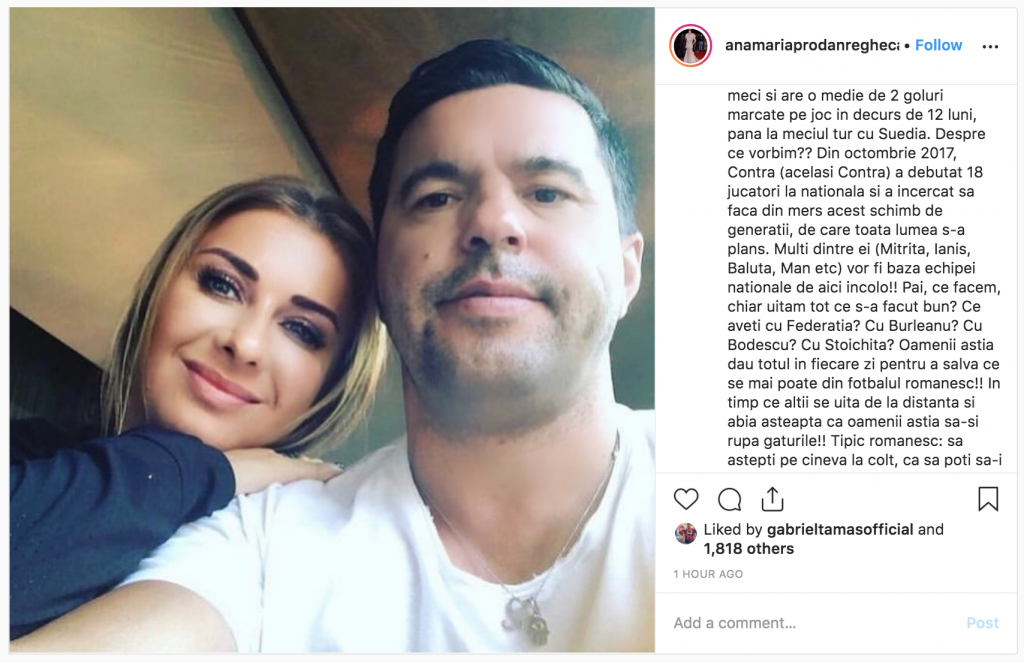Open the anamariaprodanreghec username profile
This screenshot has width=1024, height=663.
812,45
